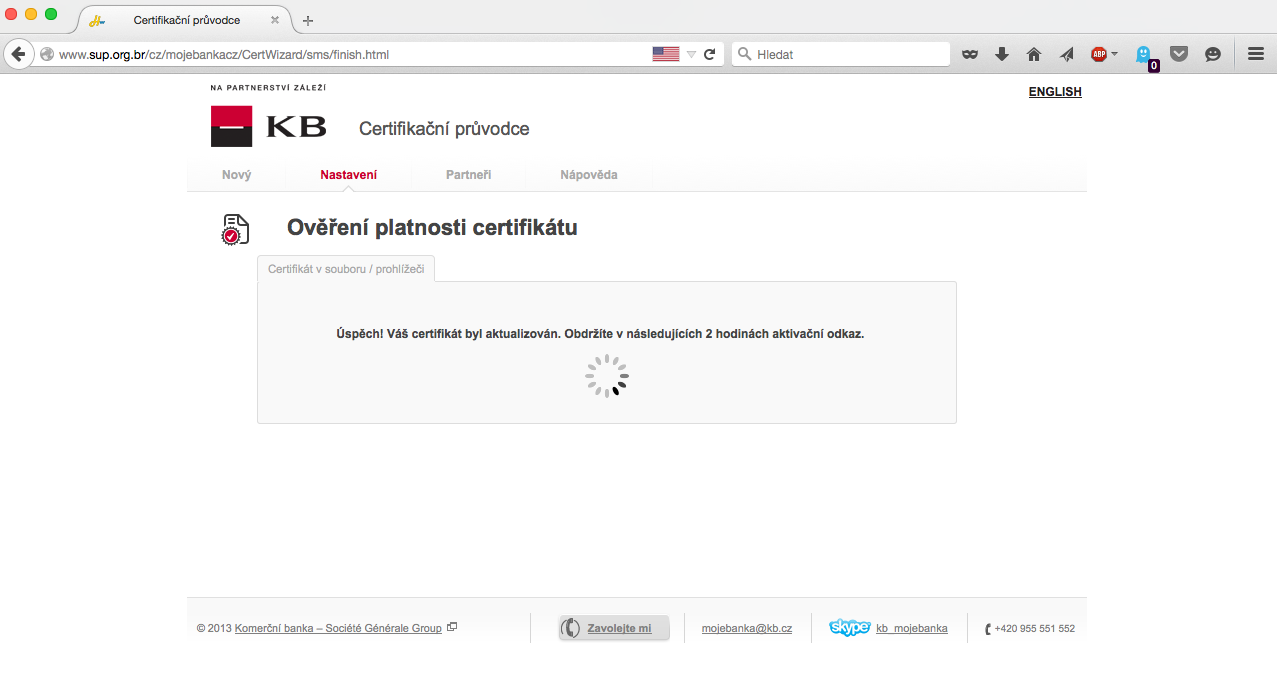Click the Skype logo icon

(x=850, y=627)
